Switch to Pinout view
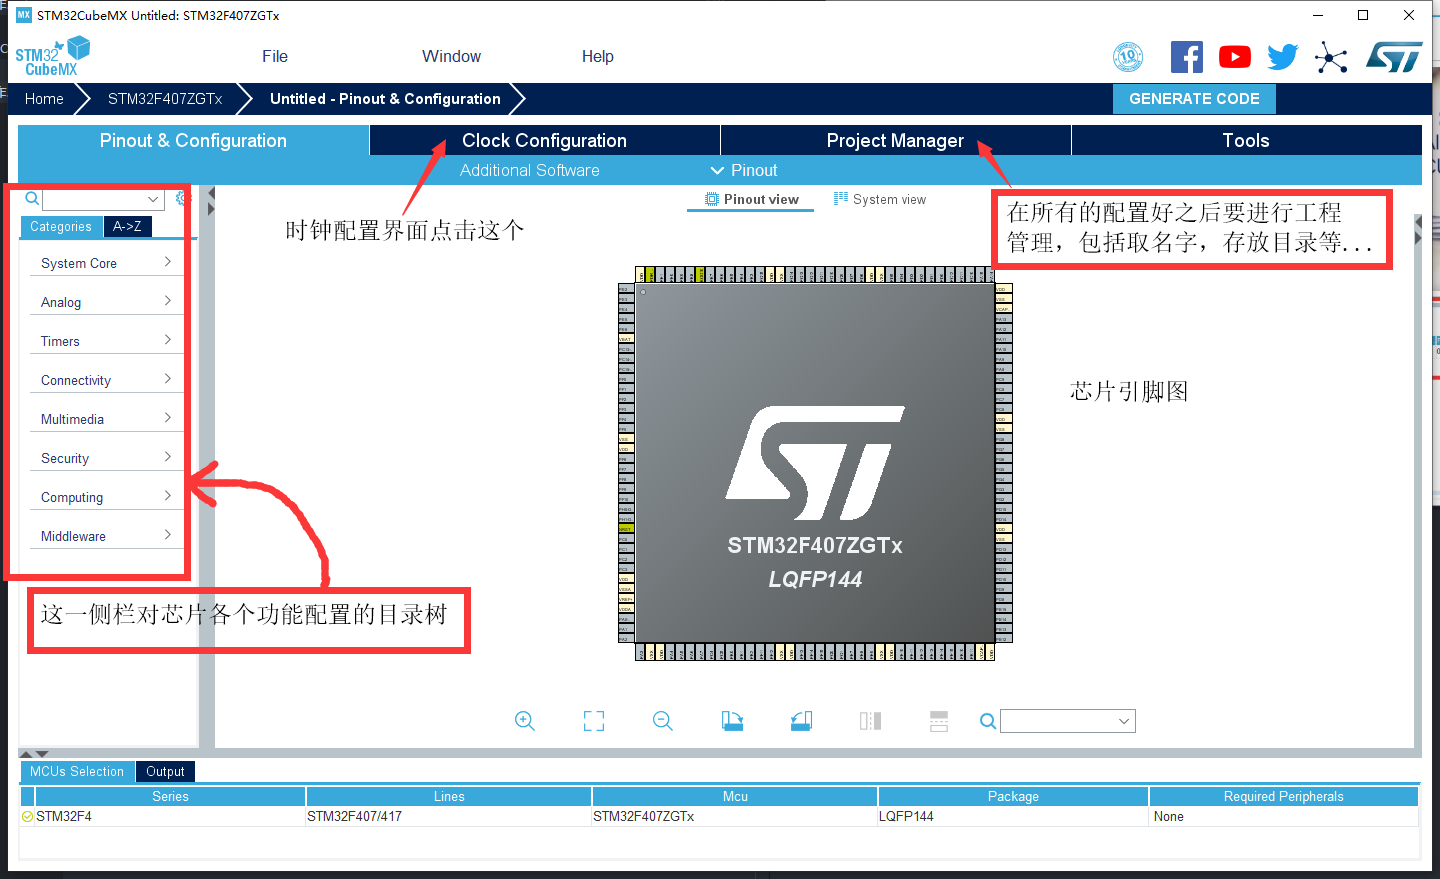Screen dimensions: 1440x879 pyautogui.click(x=751, y=199)
